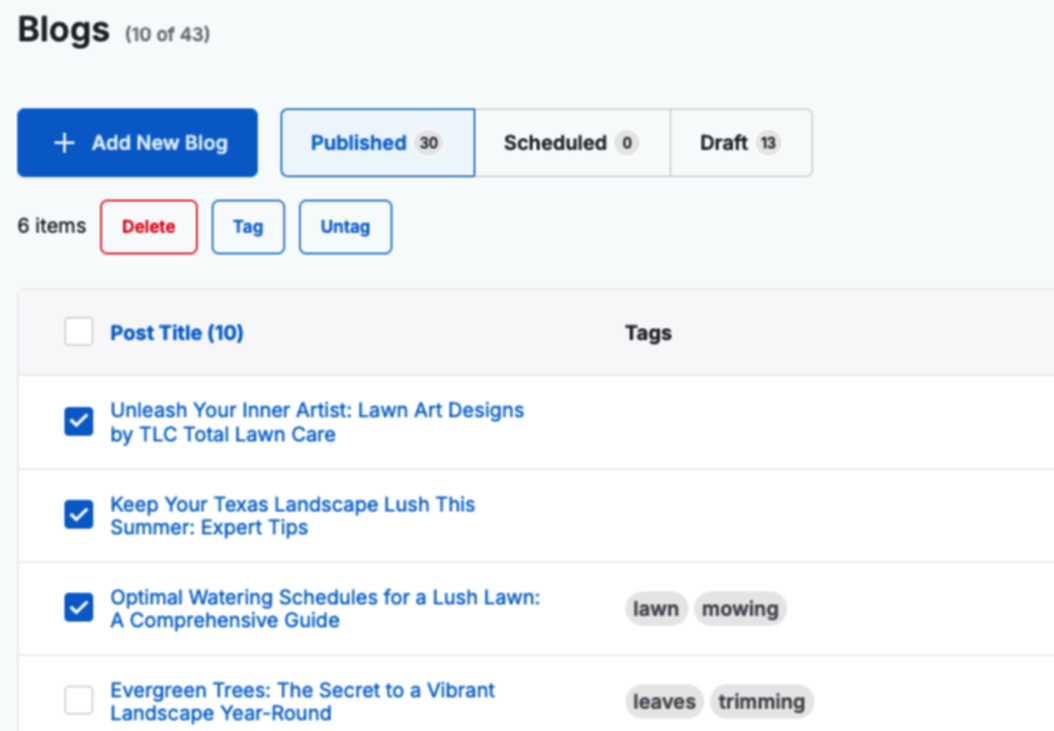The height and width of the screenshot is (731, 1054).
Task: Click the lawn tag chip
Action: pyautogui.click(x=656, y=609)
